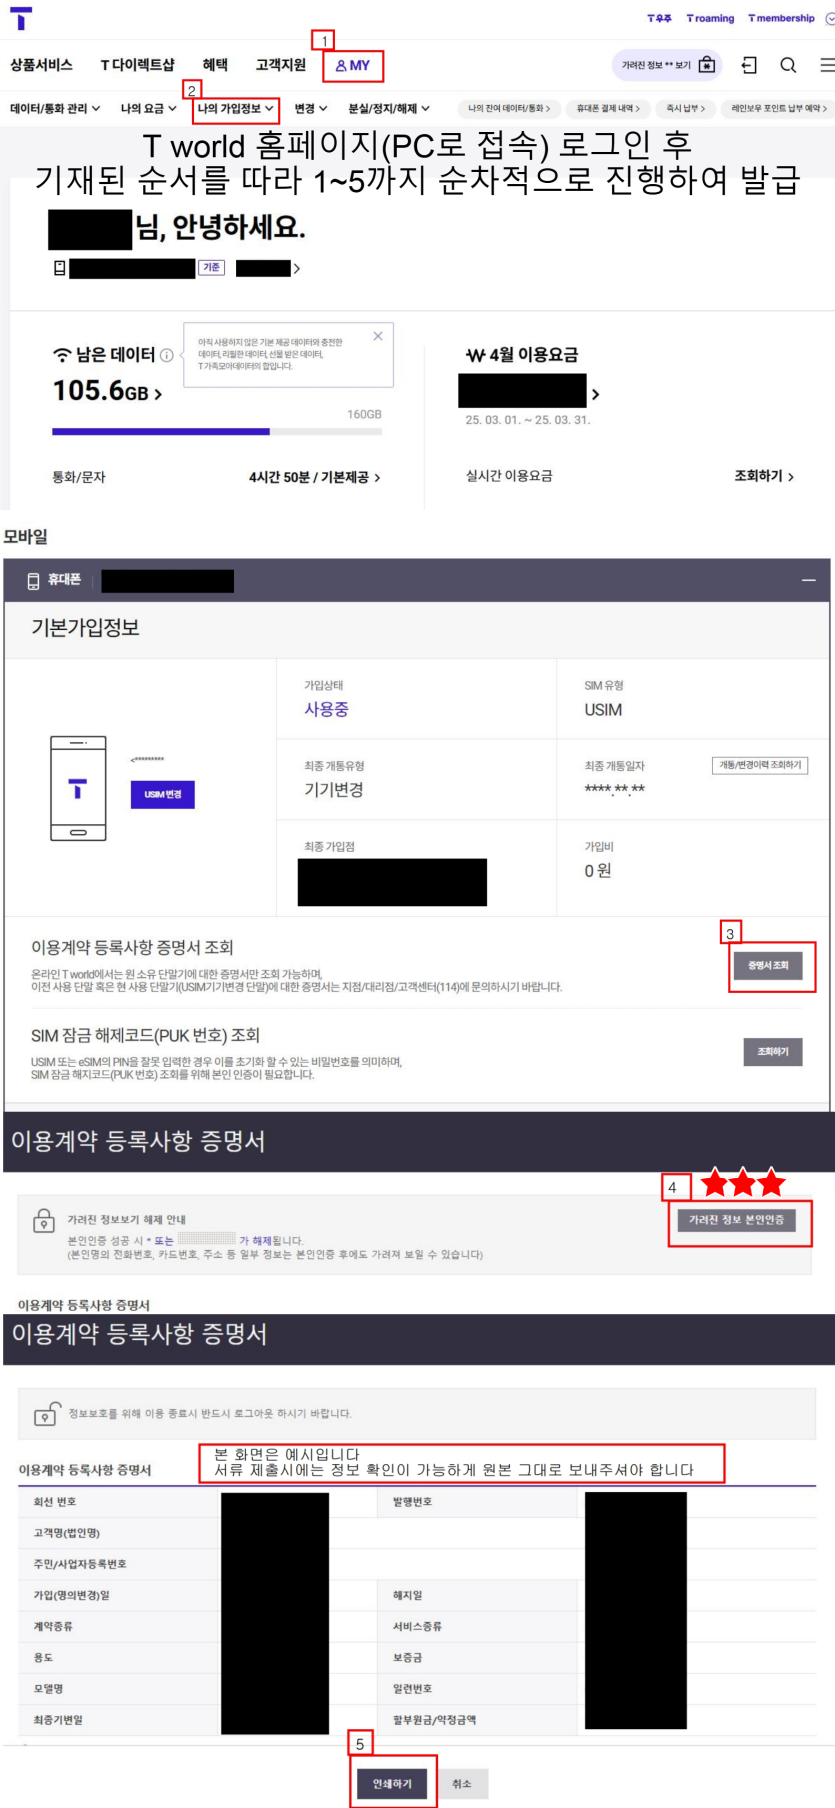835x1808 pixels.
Task: Open 상품서비스 menu
Action: tap(41, 65)
